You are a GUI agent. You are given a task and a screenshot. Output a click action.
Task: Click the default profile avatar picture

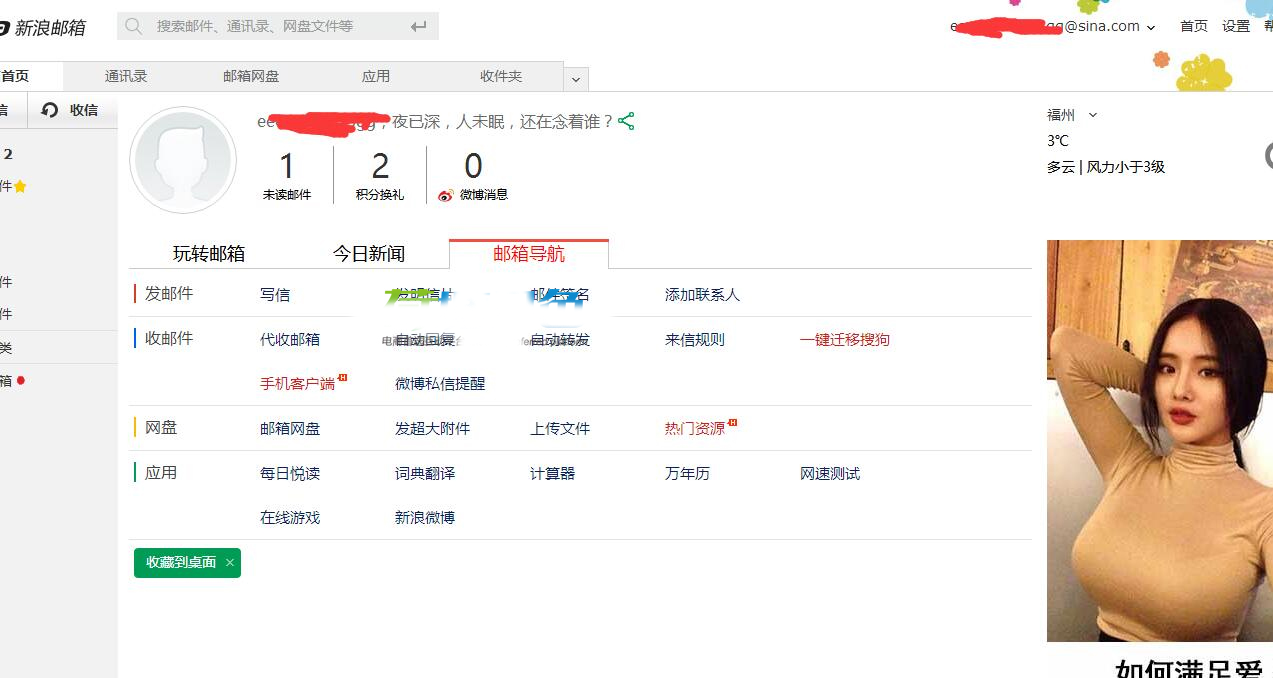[x=183, y=160]
